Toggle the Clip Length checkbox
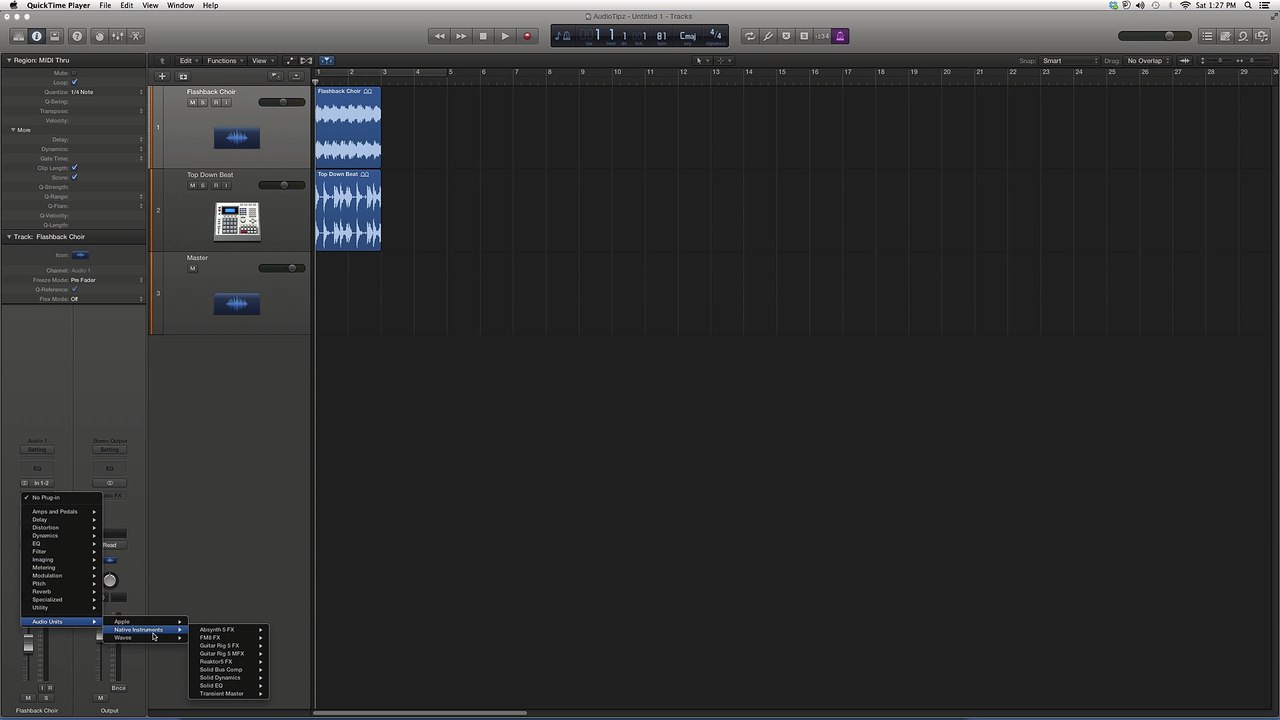Screen dimensions: 1280x720 74,168
